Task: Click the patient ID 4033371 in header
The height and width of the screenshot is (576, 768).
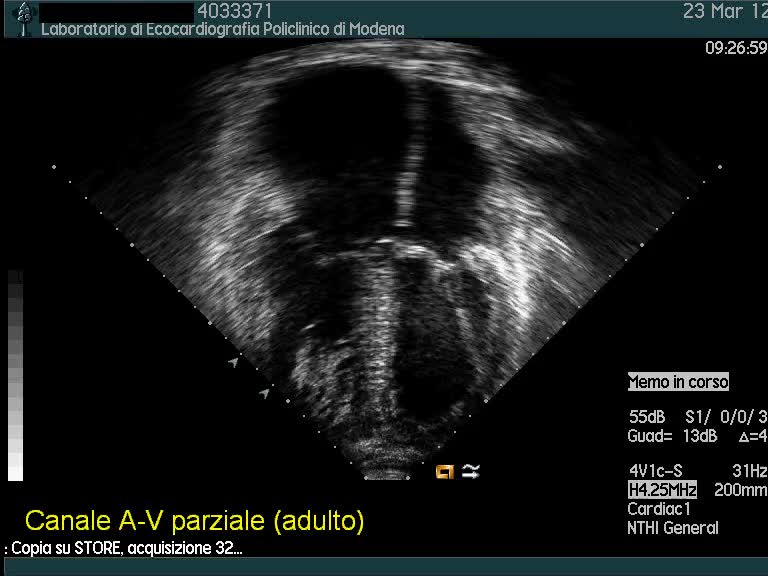Action: [x=235, y=11]
